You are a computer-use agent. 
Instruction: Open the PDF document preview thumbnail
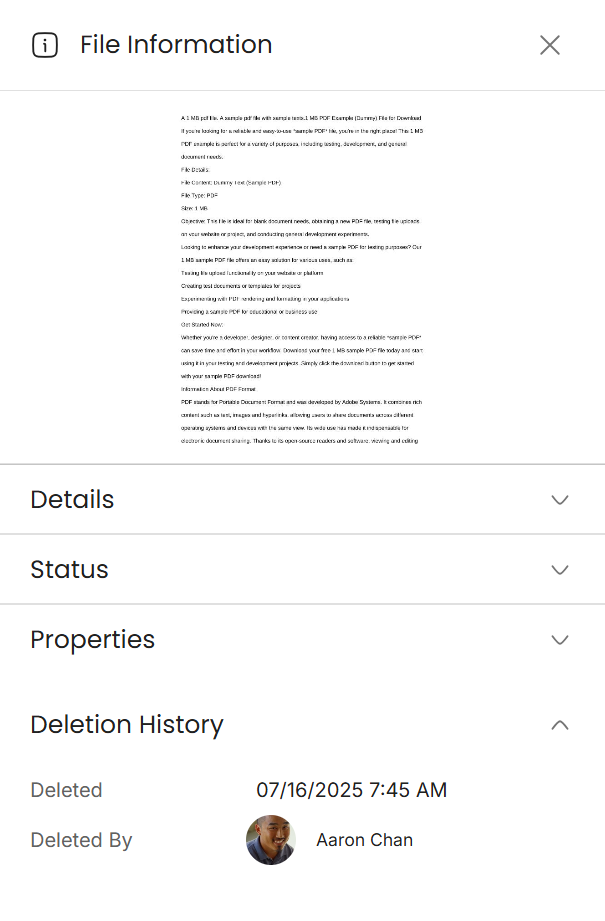click(x=302, y=278)
